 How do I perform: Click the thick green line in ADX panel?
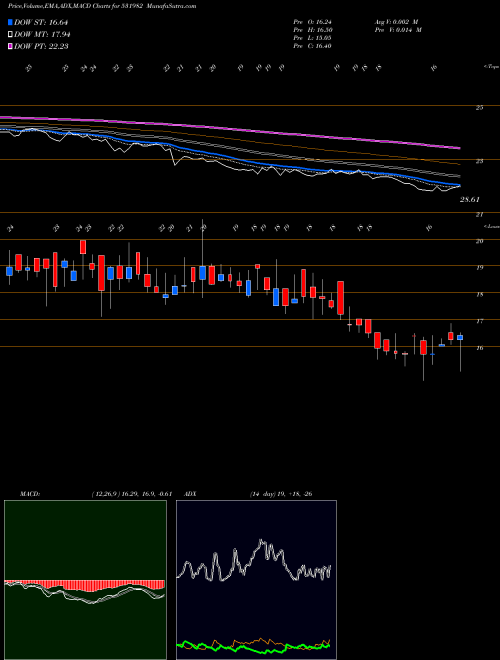pyautogui.click(x=253, y=647)
